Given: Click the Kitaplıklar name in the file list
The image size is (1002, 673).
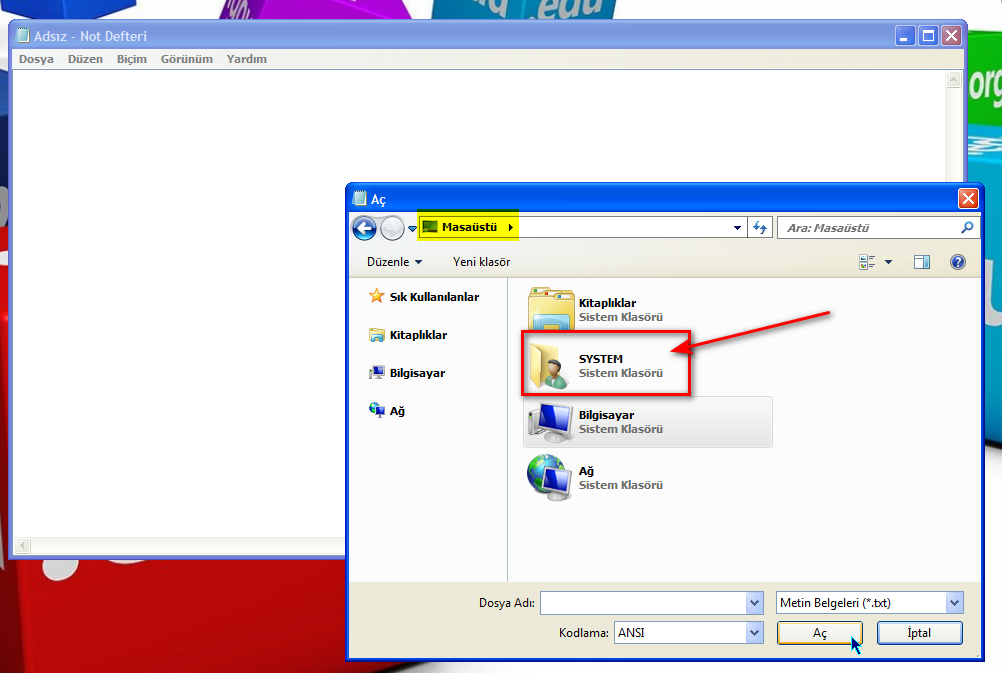Looking at the screenshot, I should point(607,303).
